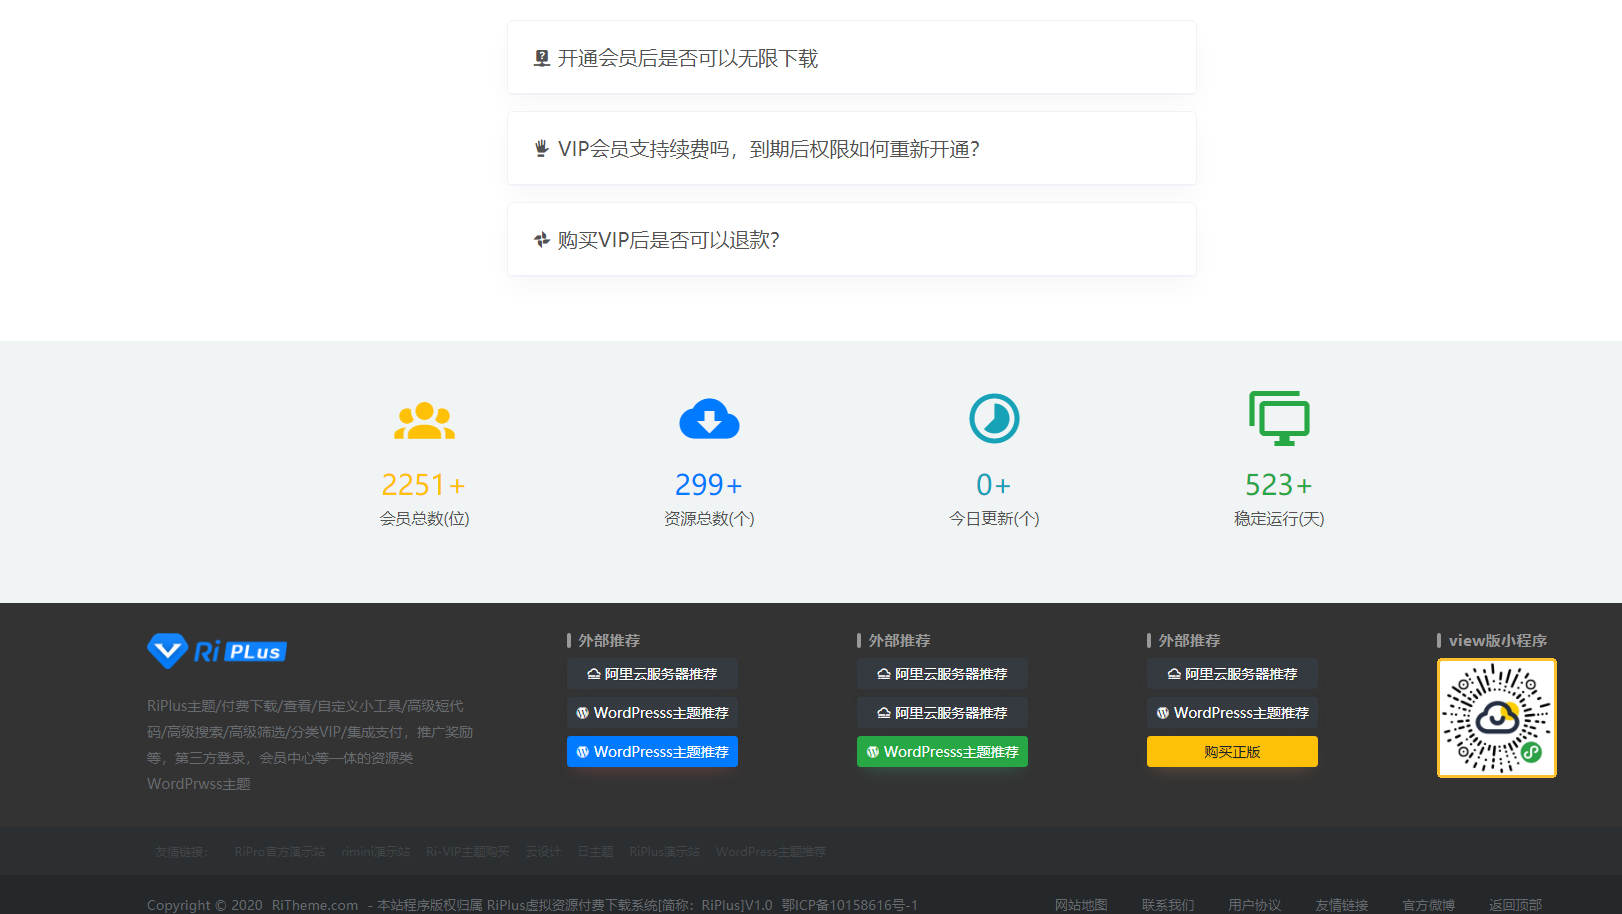Click the blue cloud download icon

(709, 420)
